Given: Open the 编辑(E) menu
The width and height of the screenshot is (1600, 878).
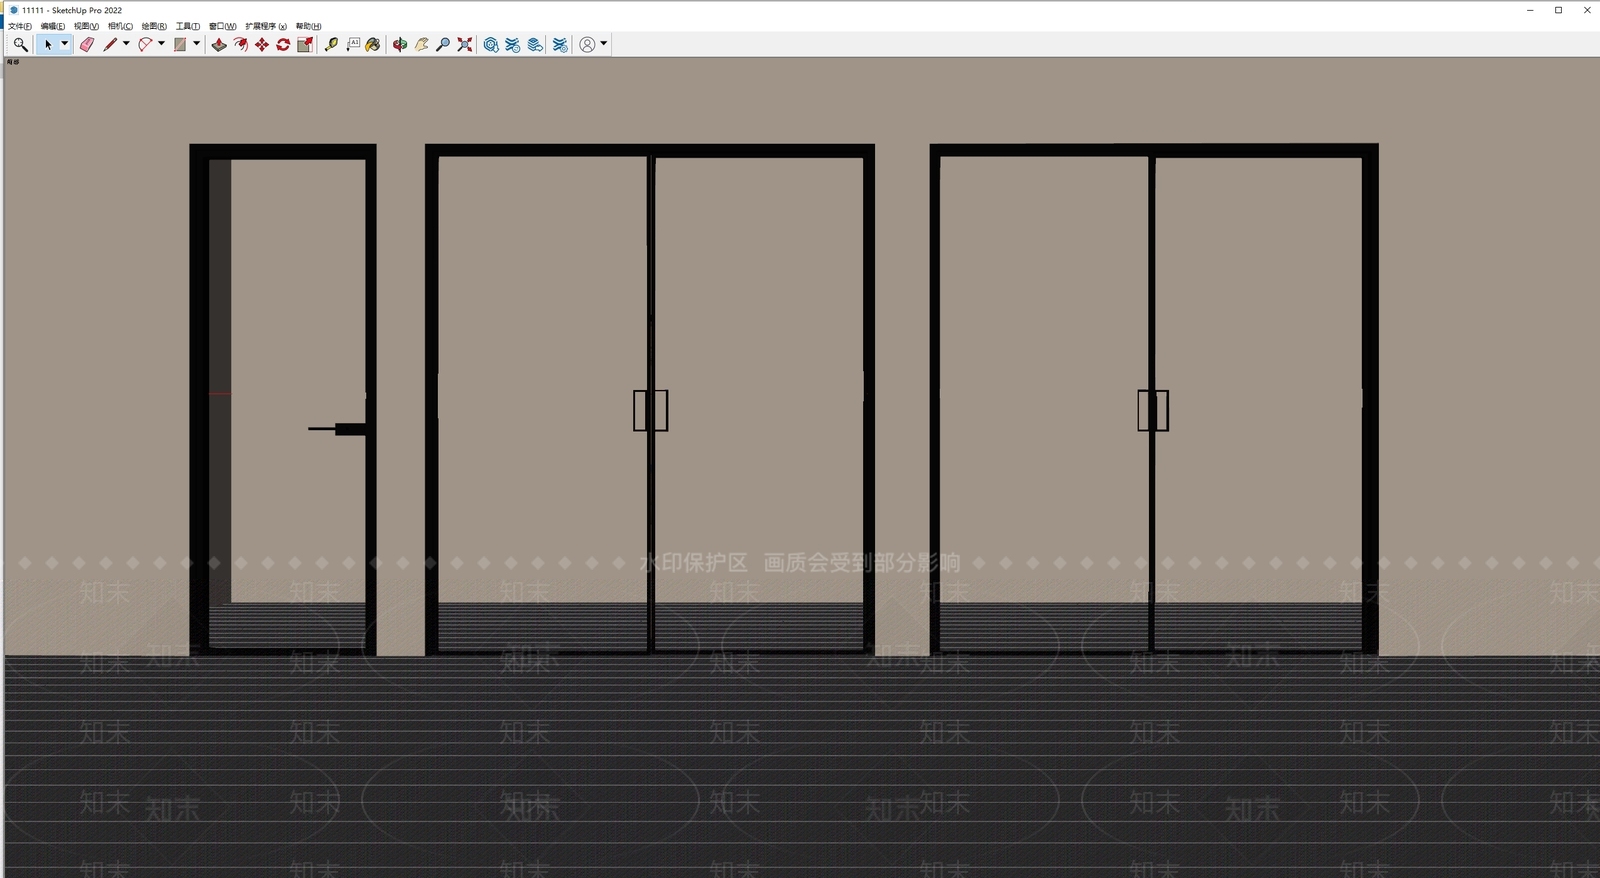Looking at the screenshot, I should pos(53,26).
